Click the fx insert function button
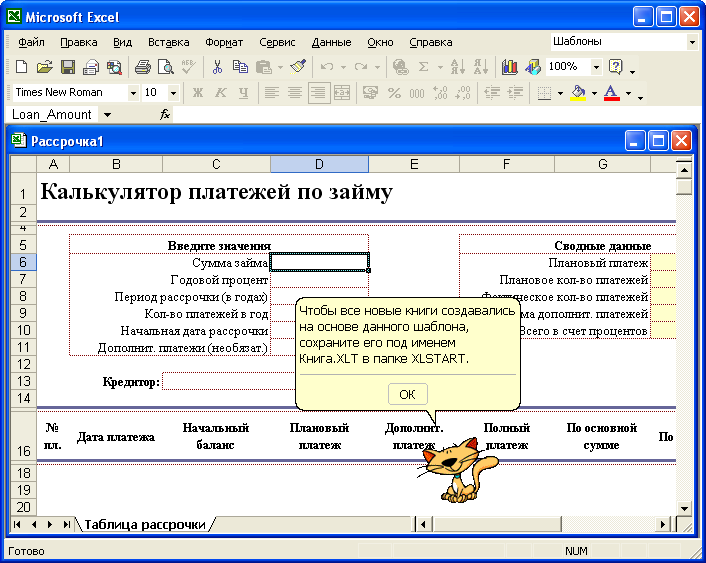Image resolution: width=706 pixels, height=563 pixels. click(165, 115)
